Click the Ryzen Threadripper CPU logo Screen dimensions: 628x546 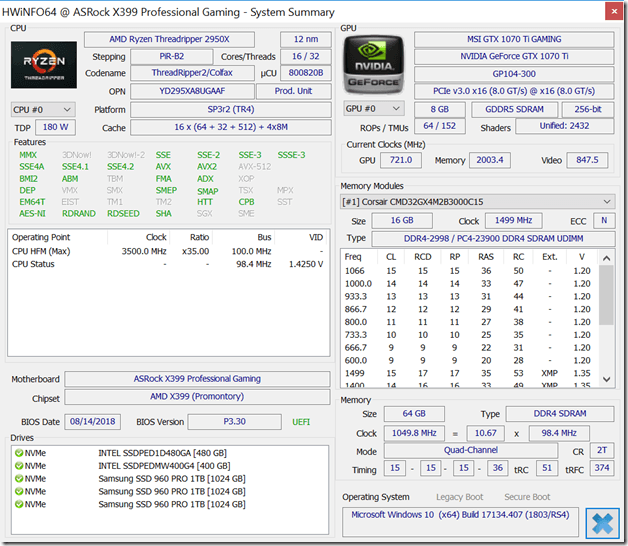pyautogui.click(x=44, y=64)
